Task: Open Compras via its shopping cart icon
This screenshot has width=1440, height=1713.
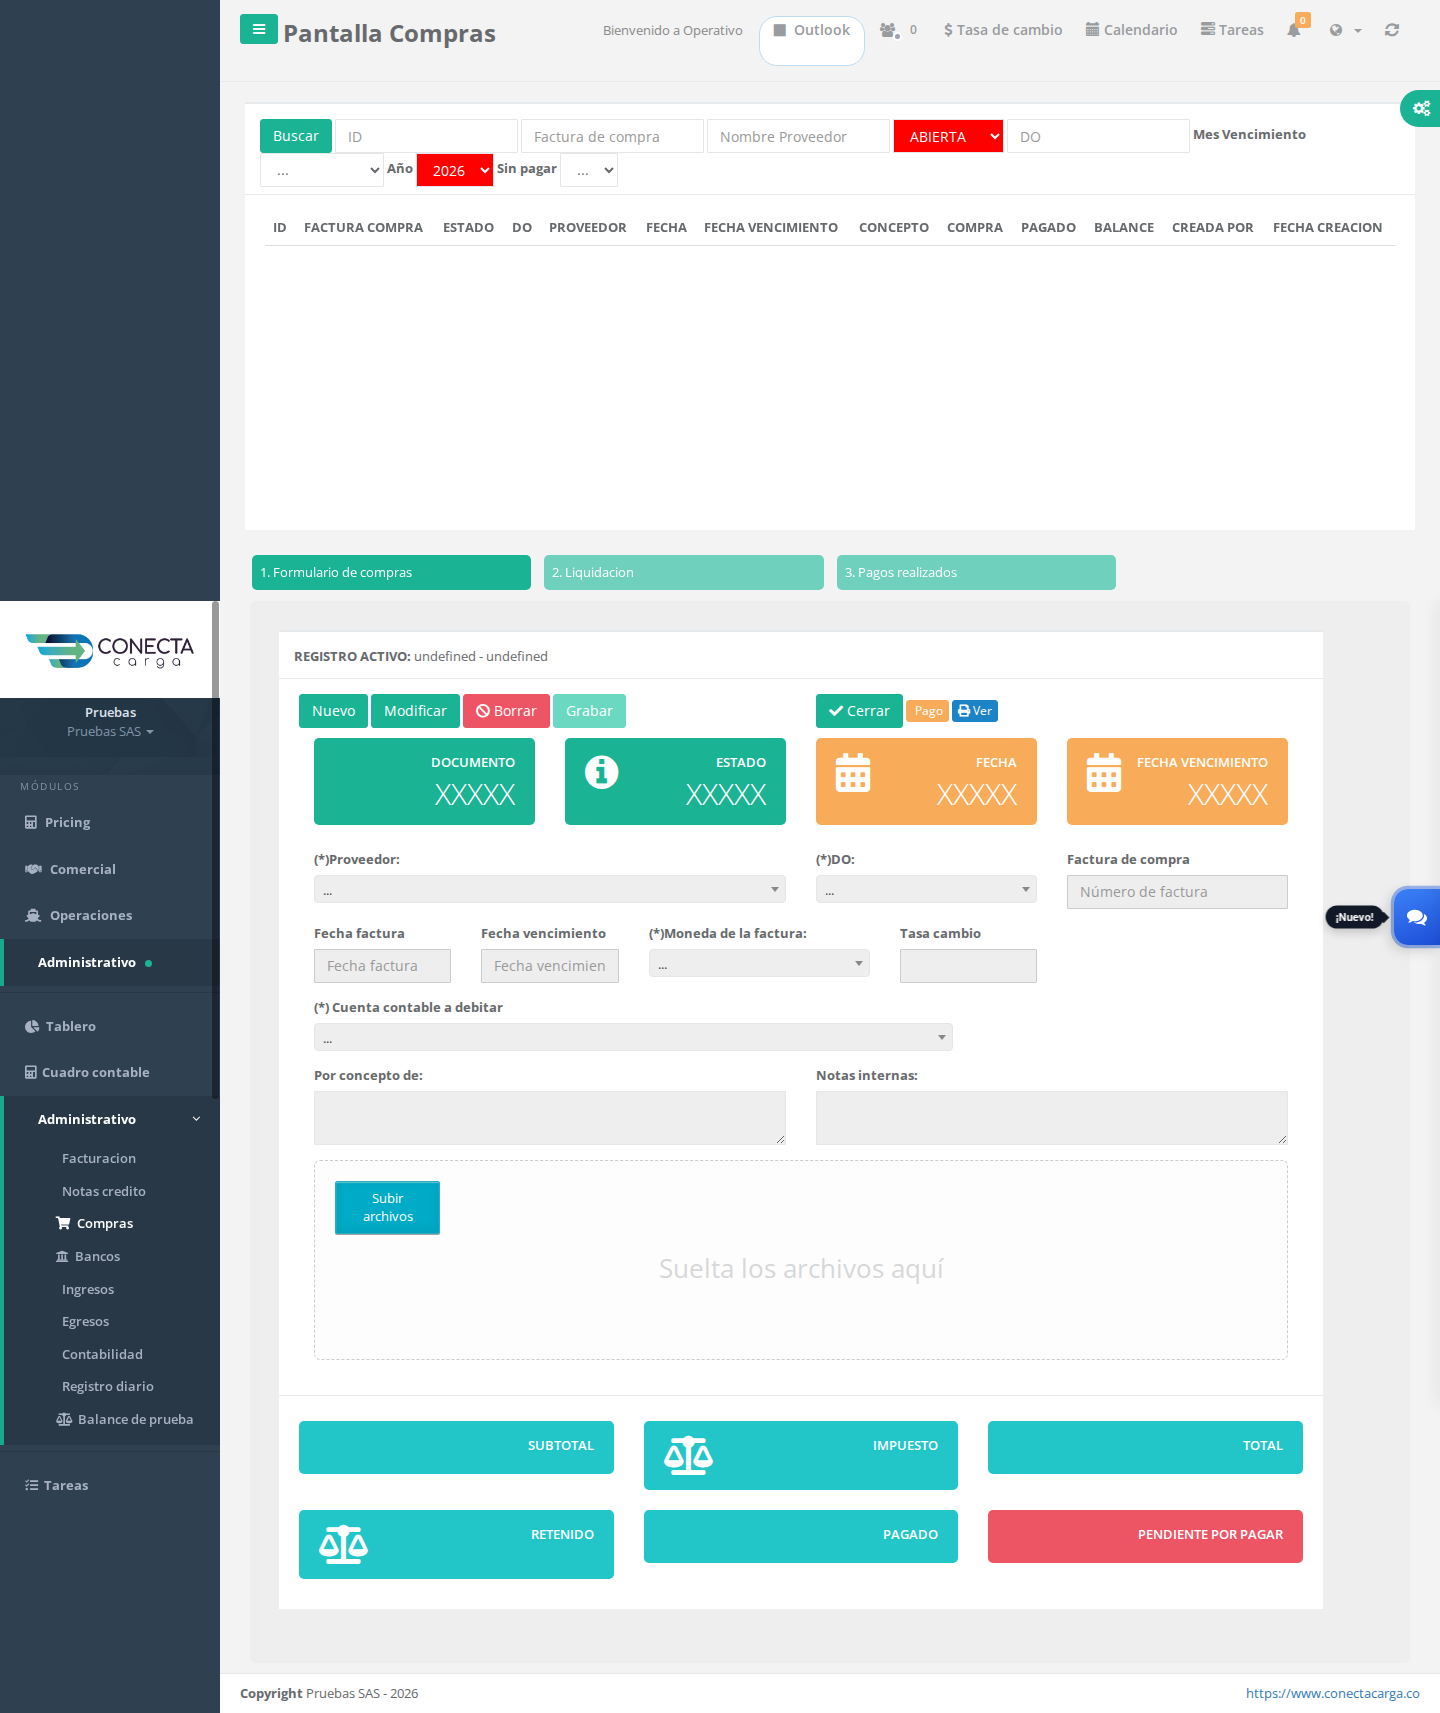Action: click(63, 1223)
